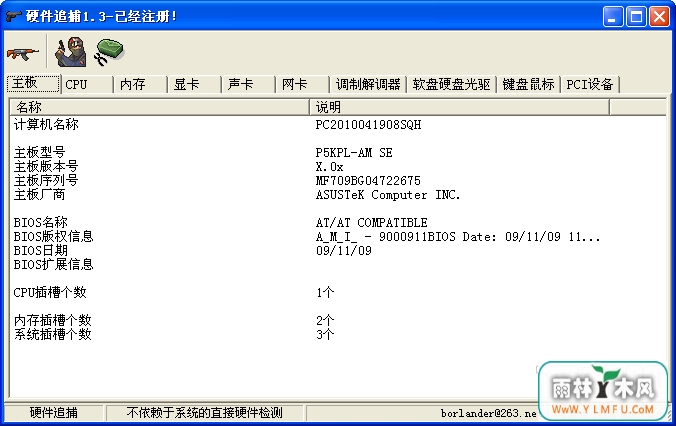Viewport: 676px width, 426px height.
Task: Select the 主板厂商 row label
Action: point(40,194)
